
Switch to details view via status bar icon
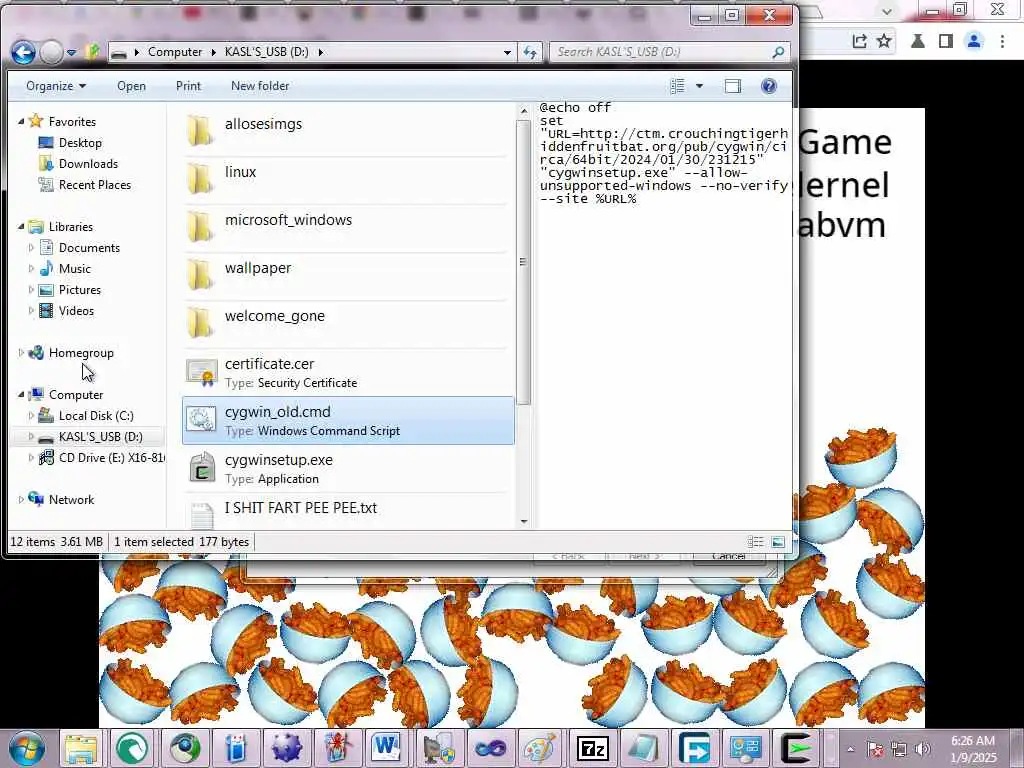756,542
